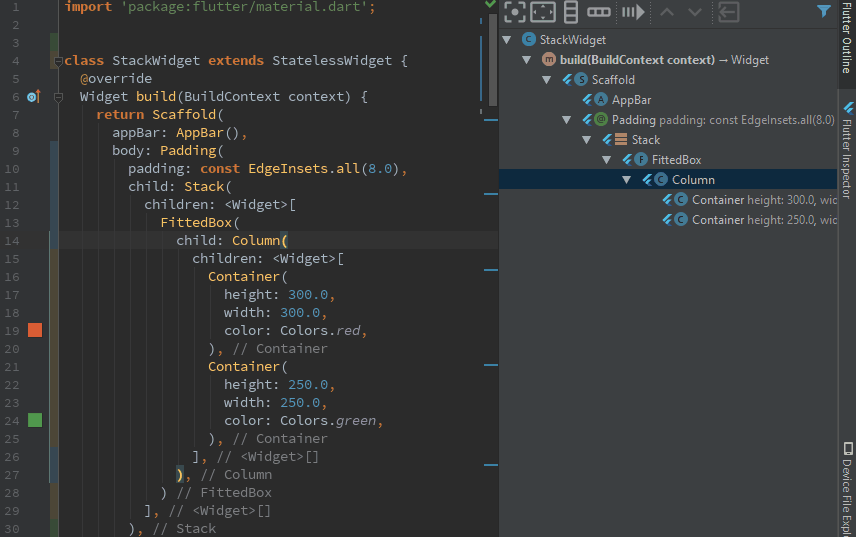Click the Wrap with Column toolbar icon
856x537 pixels.
point(571,12)
